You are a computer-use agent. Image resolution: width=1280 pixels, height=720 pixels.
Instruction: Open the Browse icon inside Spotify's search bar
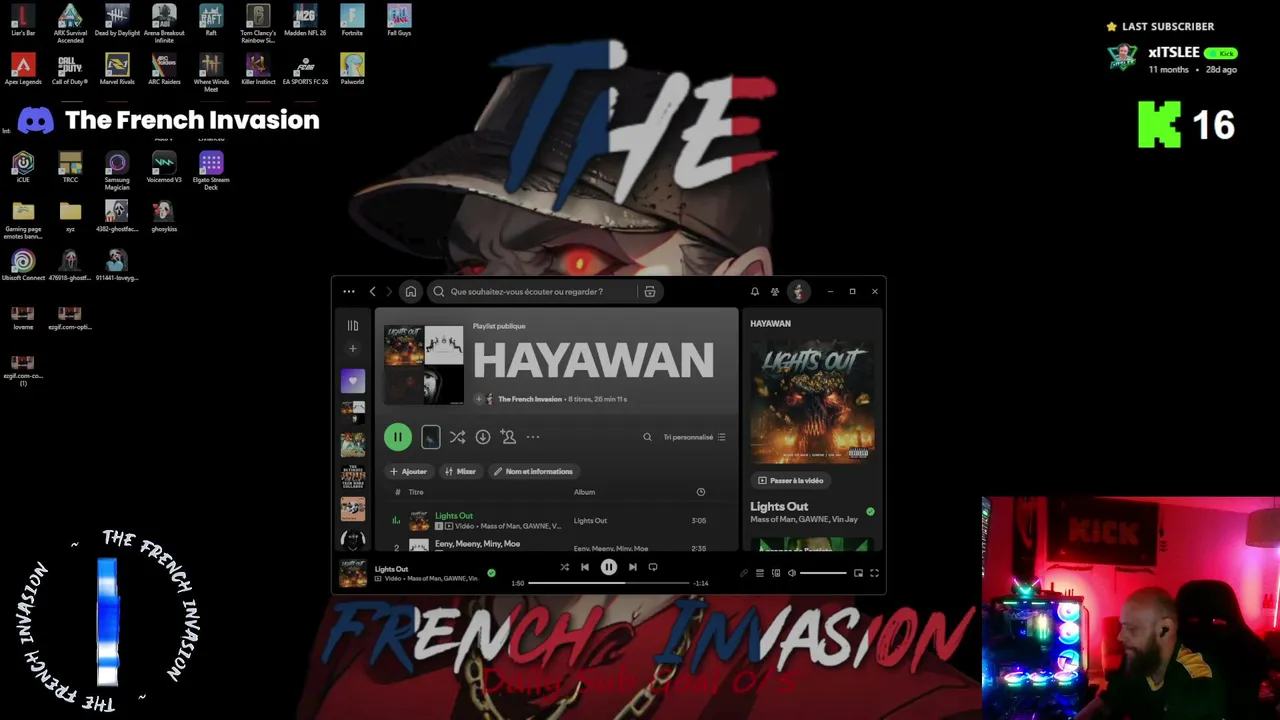650,292
